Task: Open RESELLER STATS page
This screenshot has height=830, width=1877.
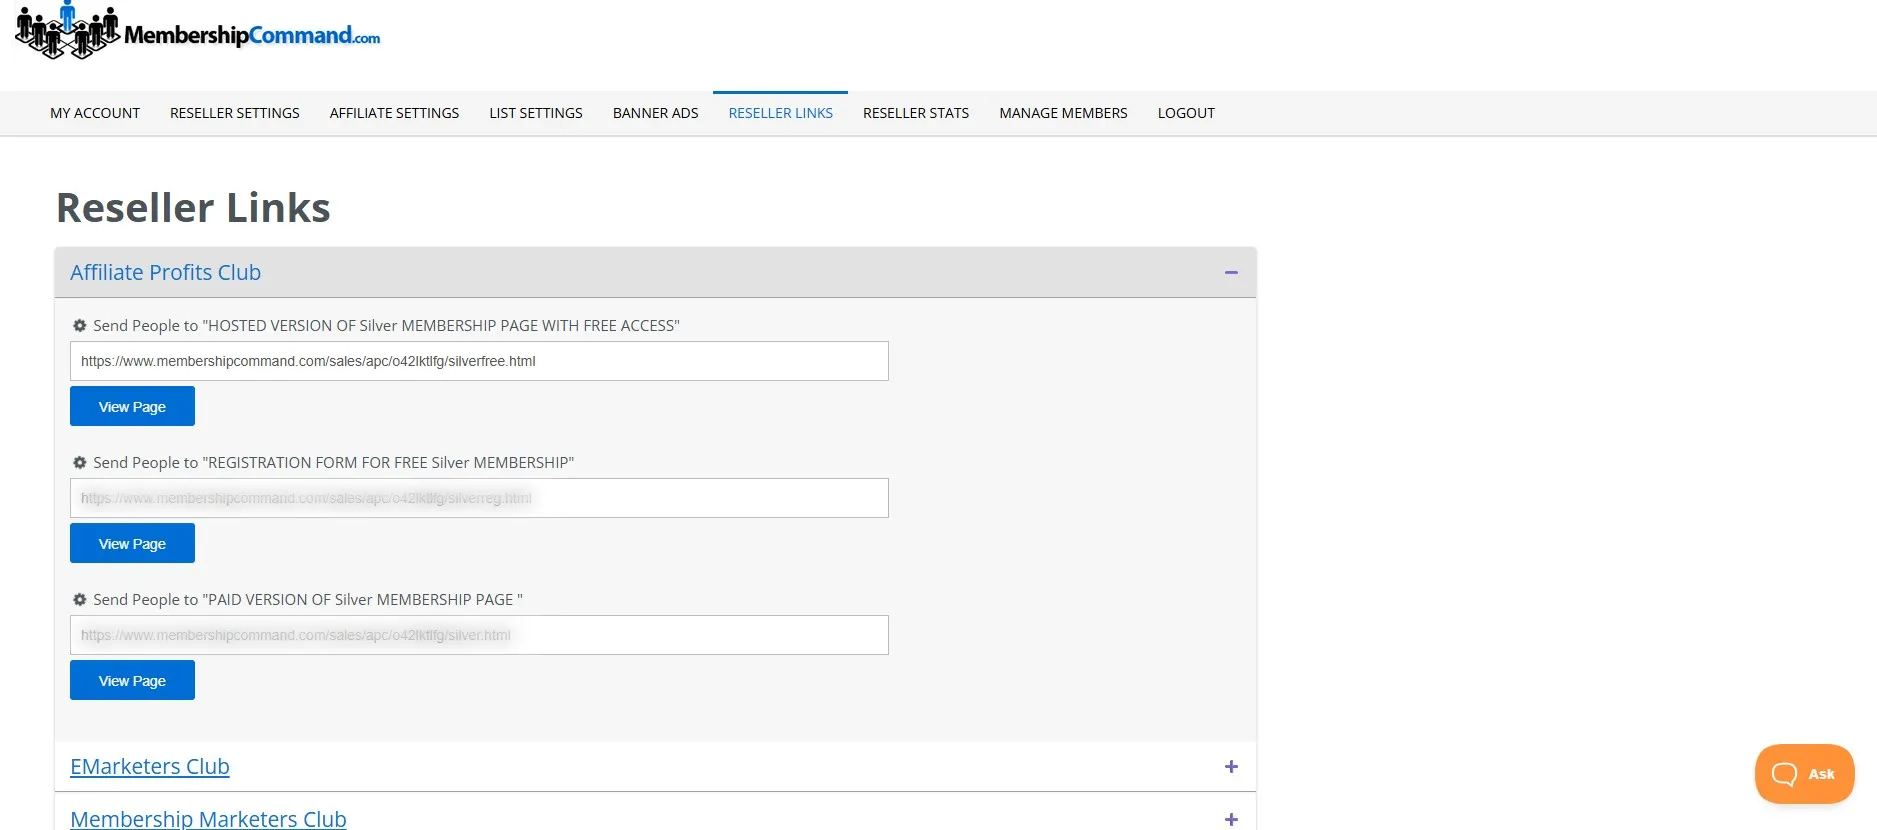Action: coord(916,113)
